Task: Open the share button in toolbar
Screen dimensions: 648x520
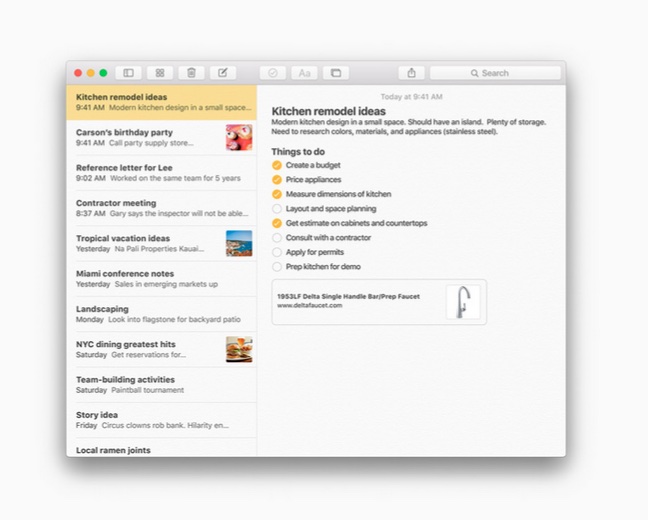Action: click(412, 73)
